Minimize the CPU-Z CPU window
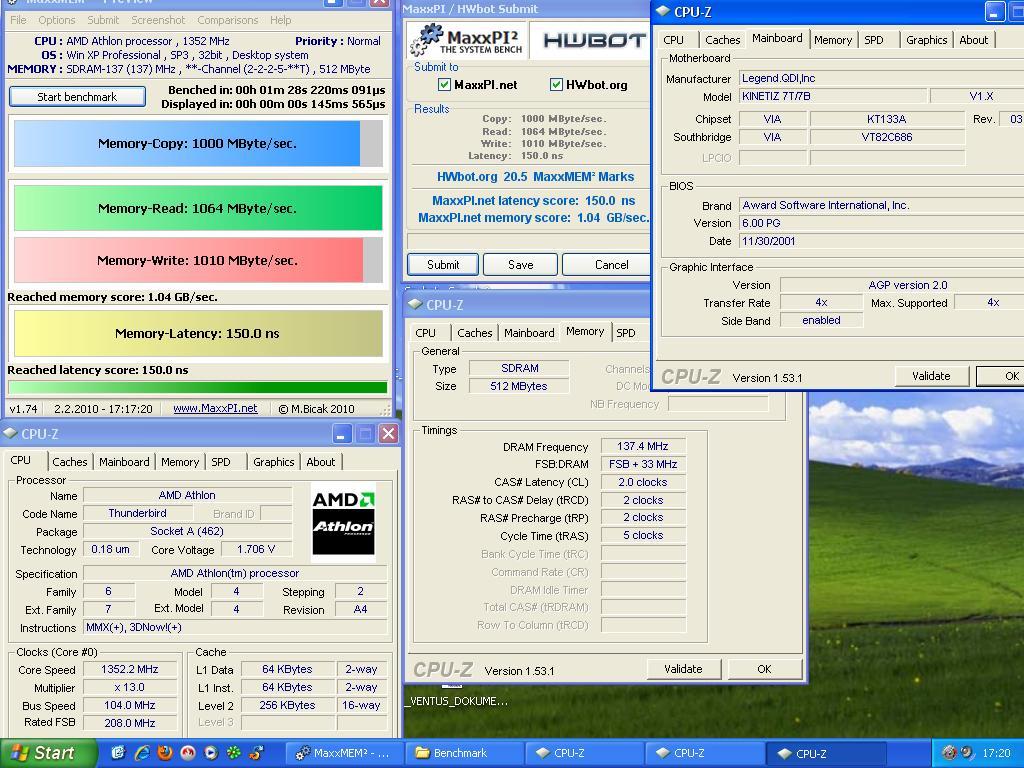 [x=342, y=434]
